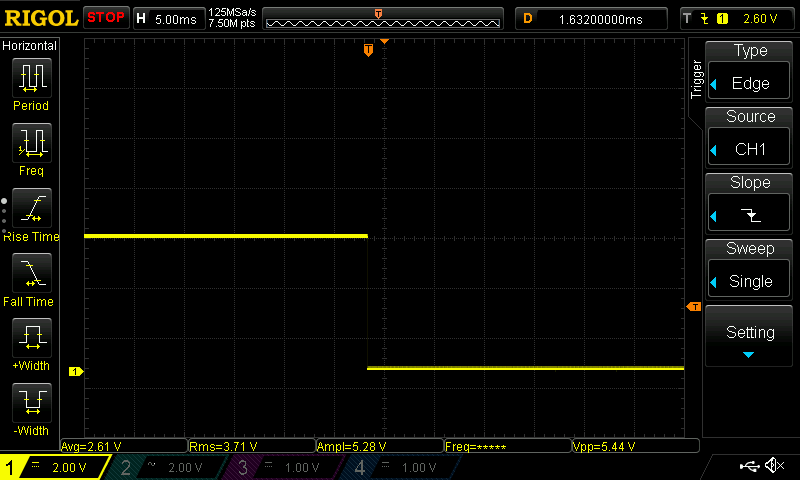Click the orange trigger level marker
Image resolution: width=800 pixels, height=480 pixels.
[692, 306]
